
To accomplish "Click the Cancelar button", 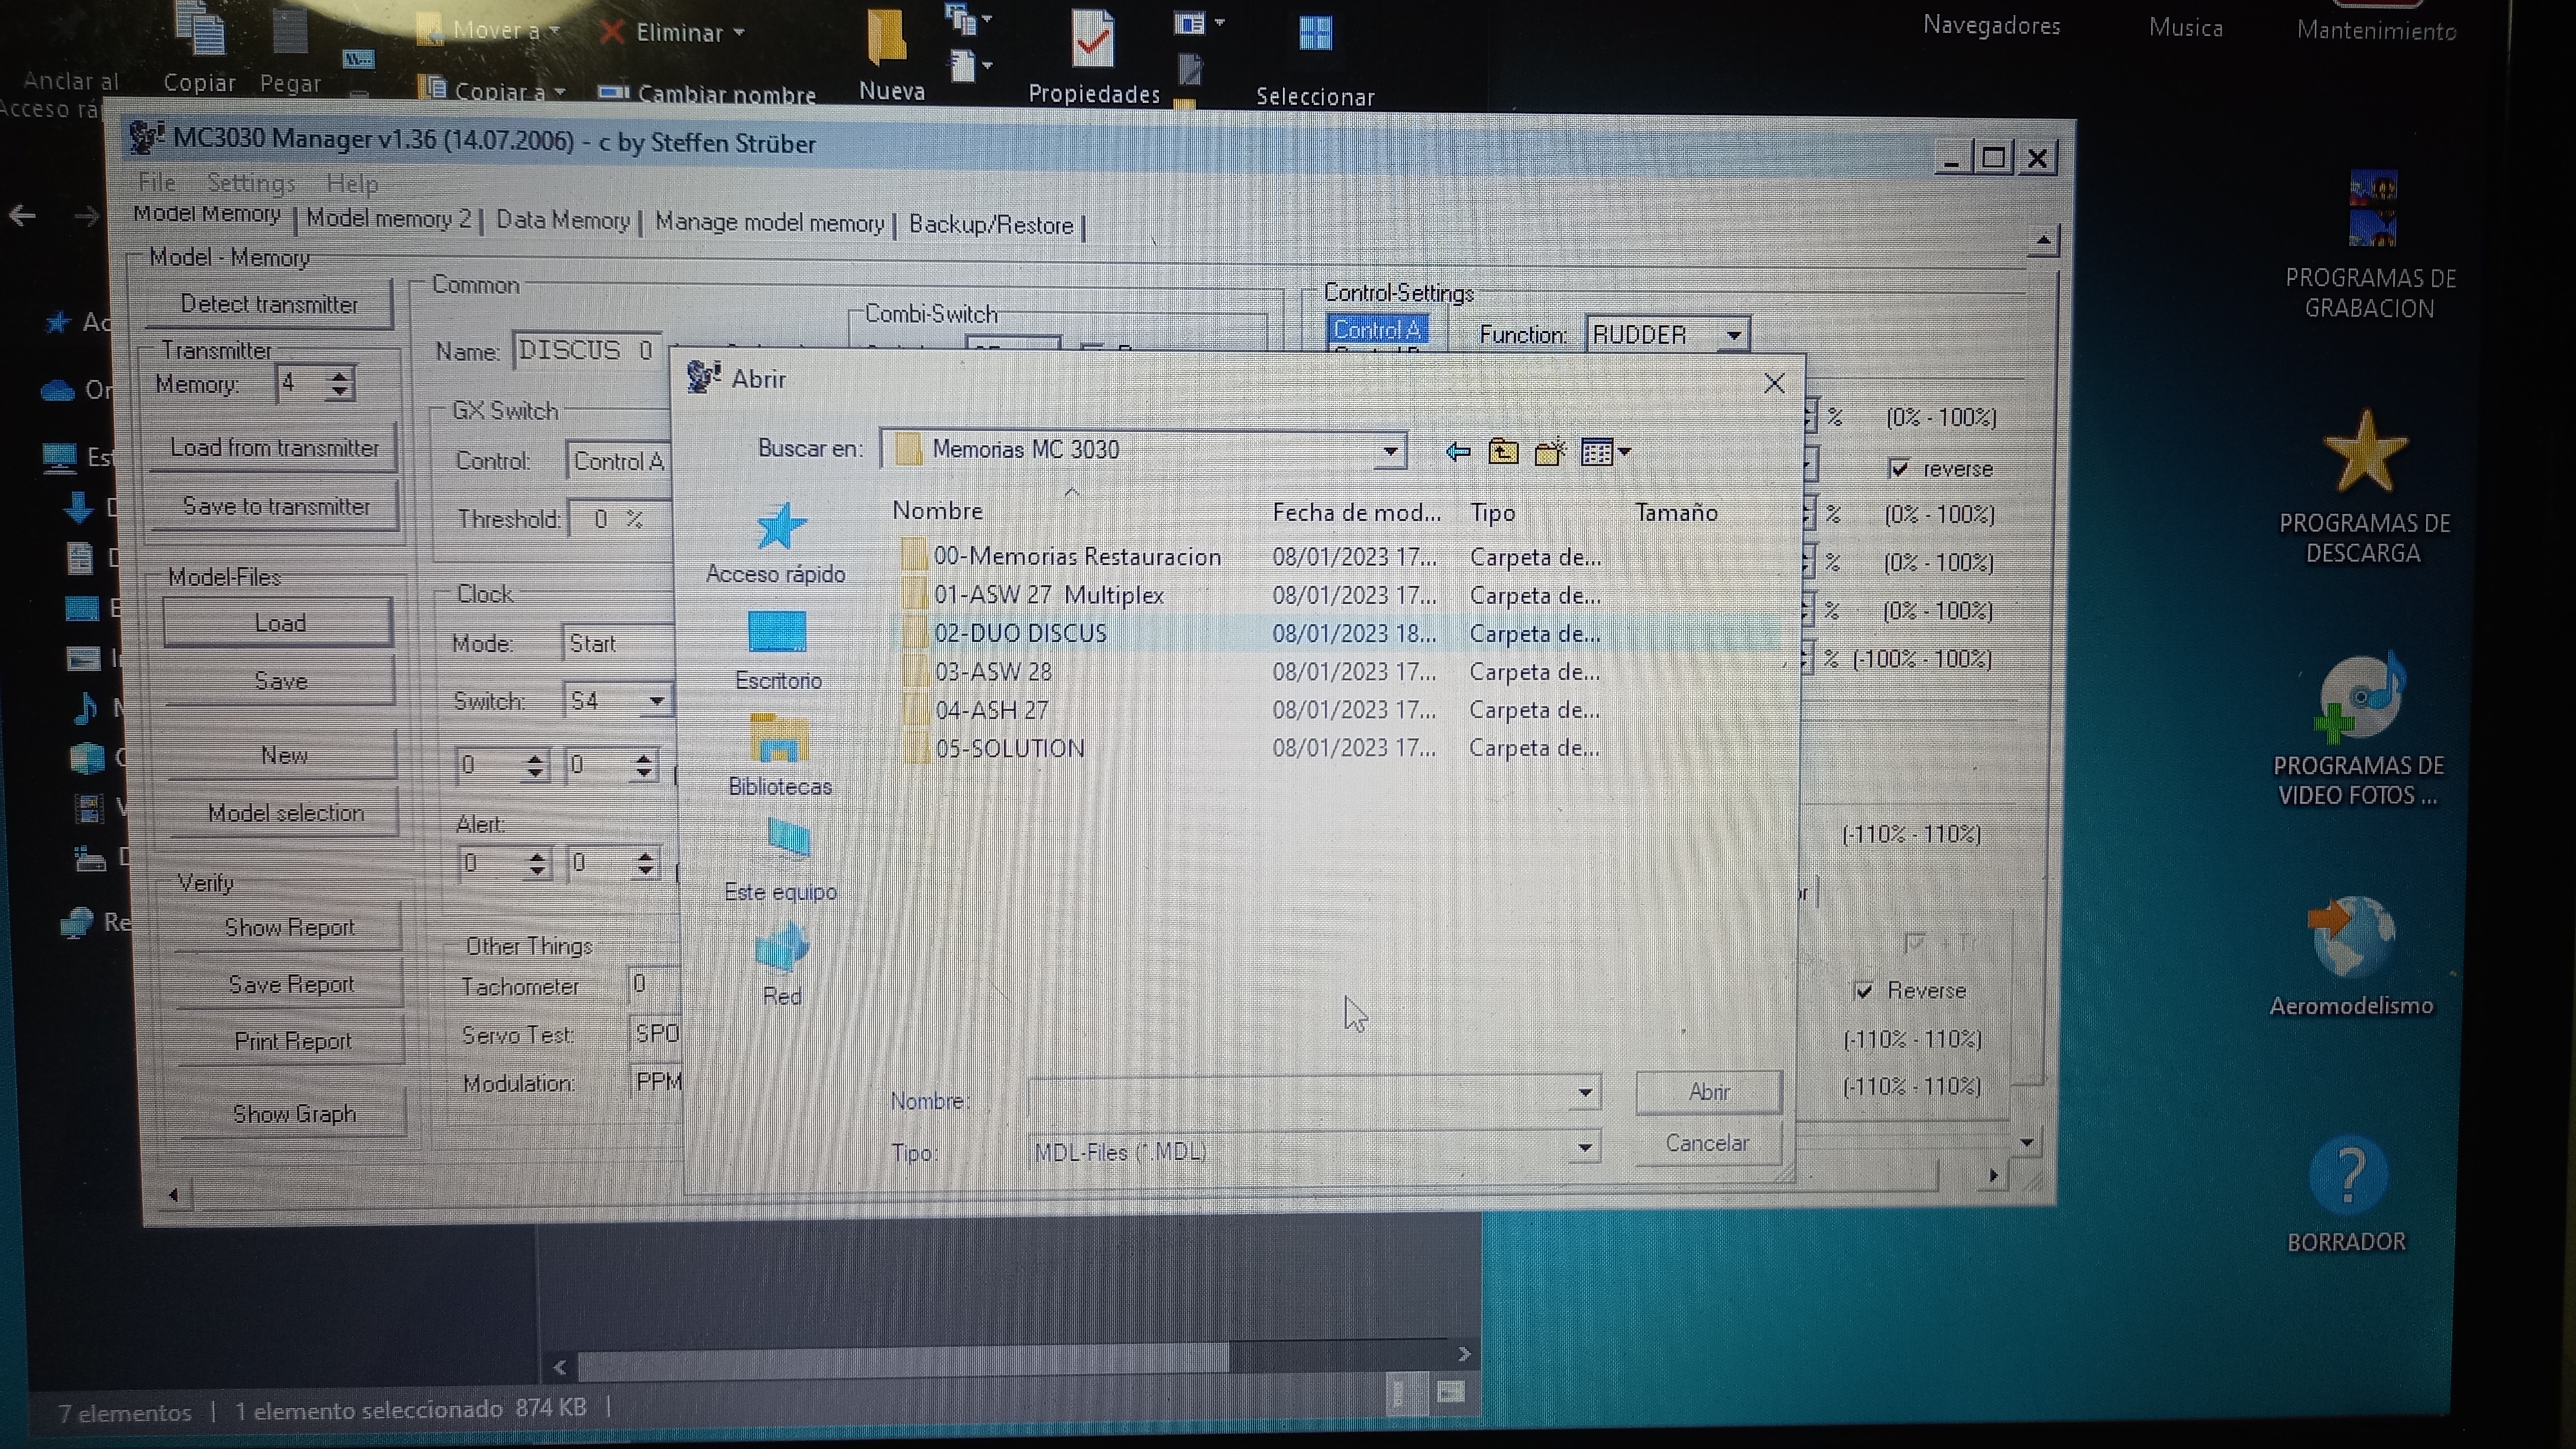I will click(x=1706, y=1143).
